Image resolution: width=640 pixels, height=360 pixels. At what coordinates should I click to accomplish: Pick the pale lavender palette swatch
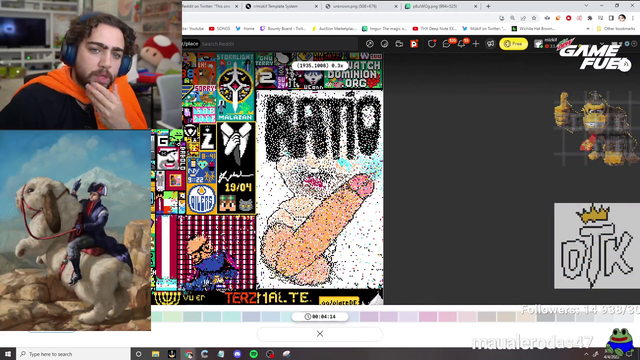(x=408, y=316)
